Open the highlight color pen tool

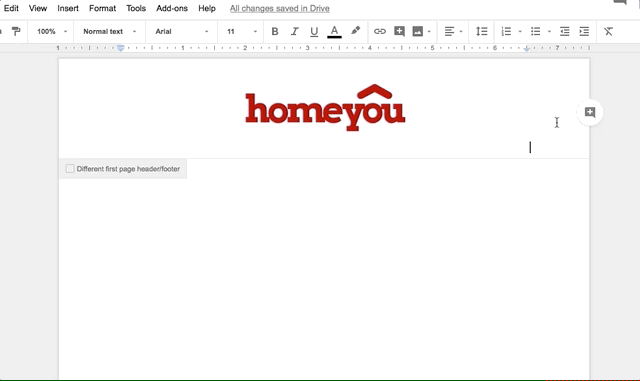point(355,31)
